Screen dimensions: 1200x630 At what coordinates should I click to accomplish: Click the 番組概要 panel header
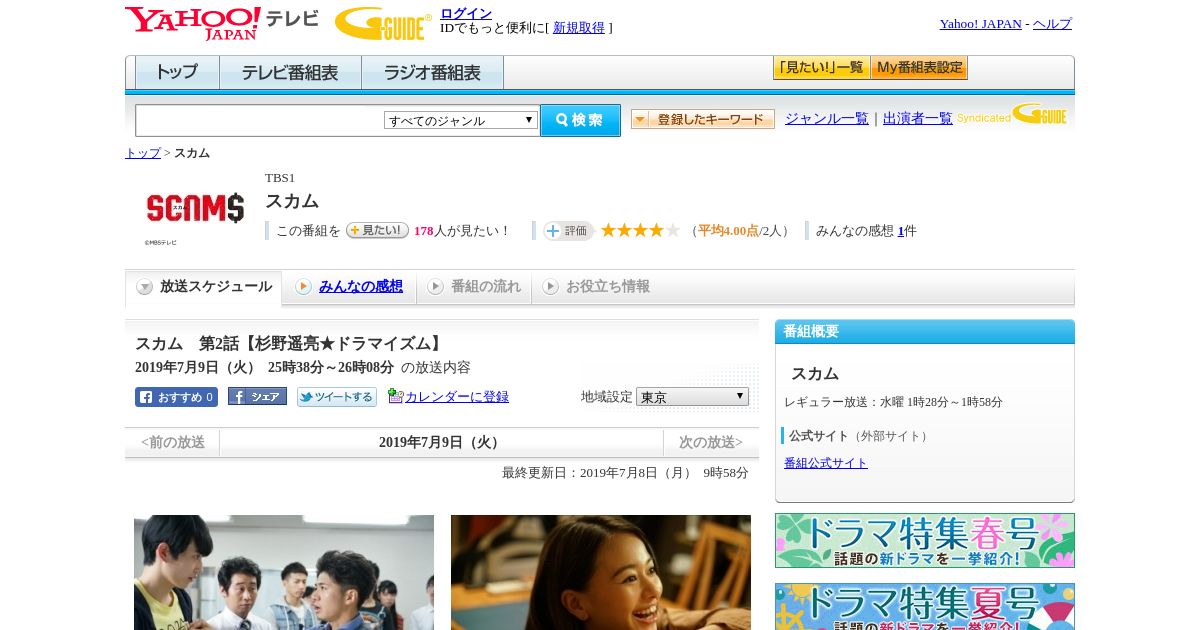[x=925, y=332]
